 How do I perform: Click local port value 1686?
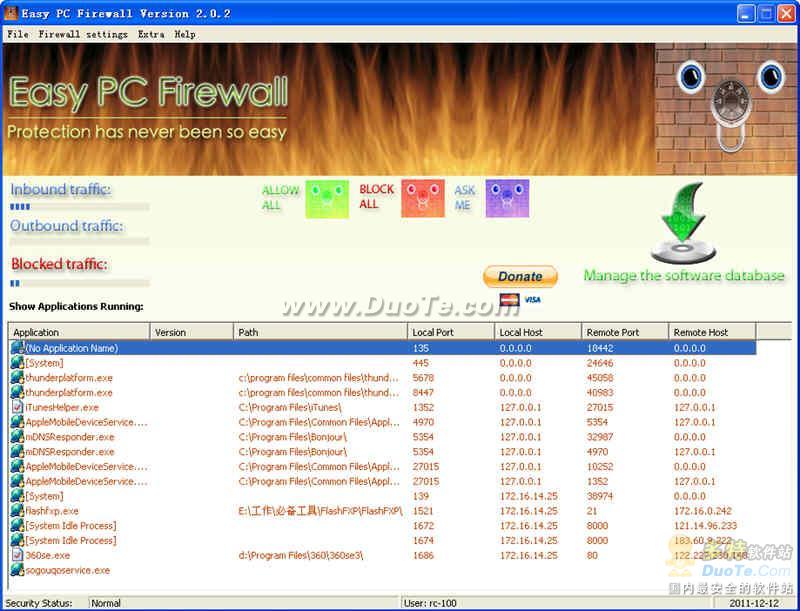coord(423,555)
